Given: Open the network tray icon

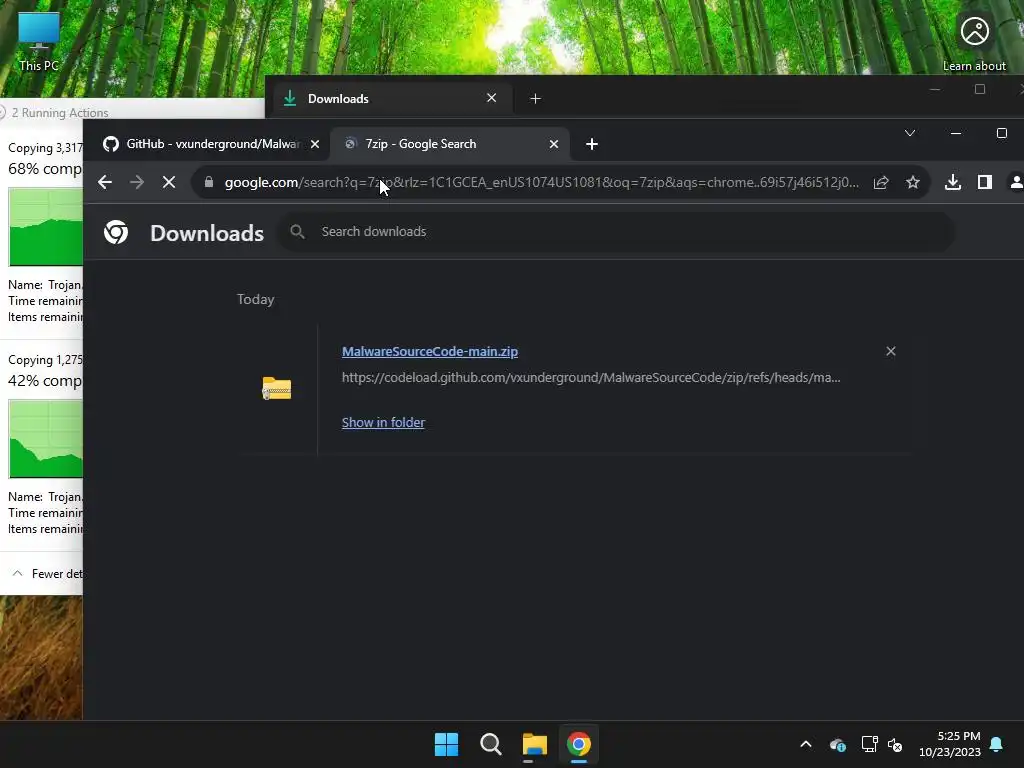Looking at the screenshot, I should [869, 744].
